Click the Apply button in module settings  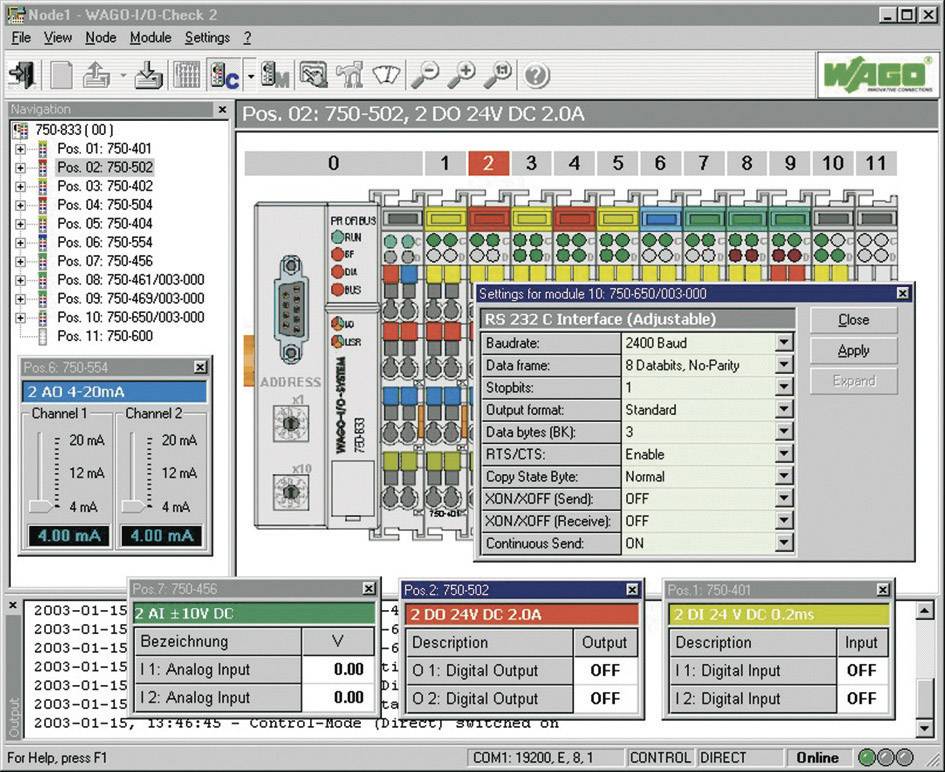point(853,350)
